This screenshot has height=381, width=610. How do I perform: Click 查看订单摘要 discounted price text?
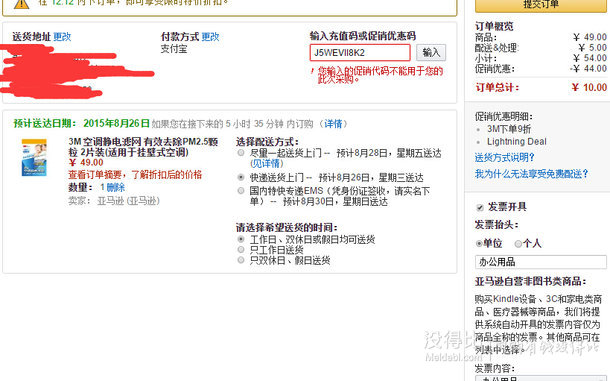[135, 174]
